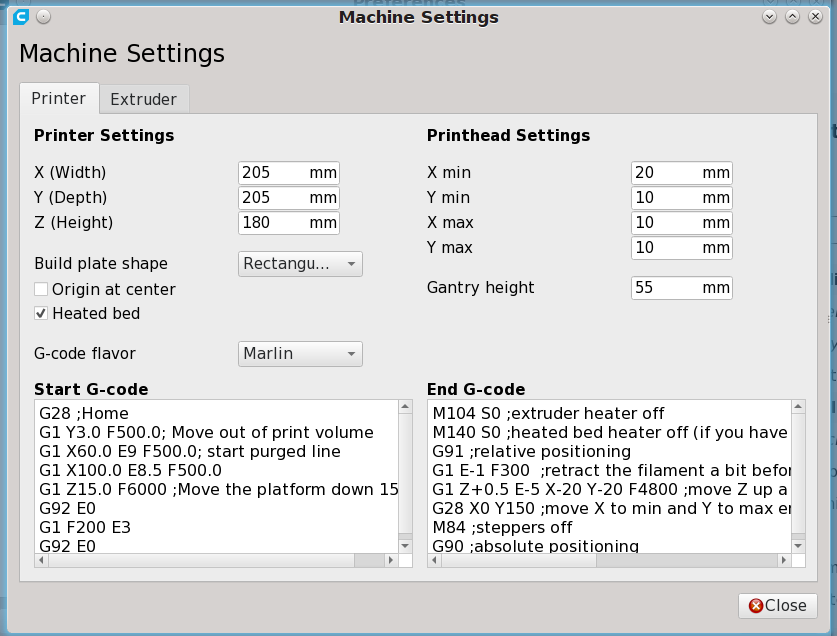
Task: Click in the Start G-code 'G28 ;Home' line
Action: 84,413
